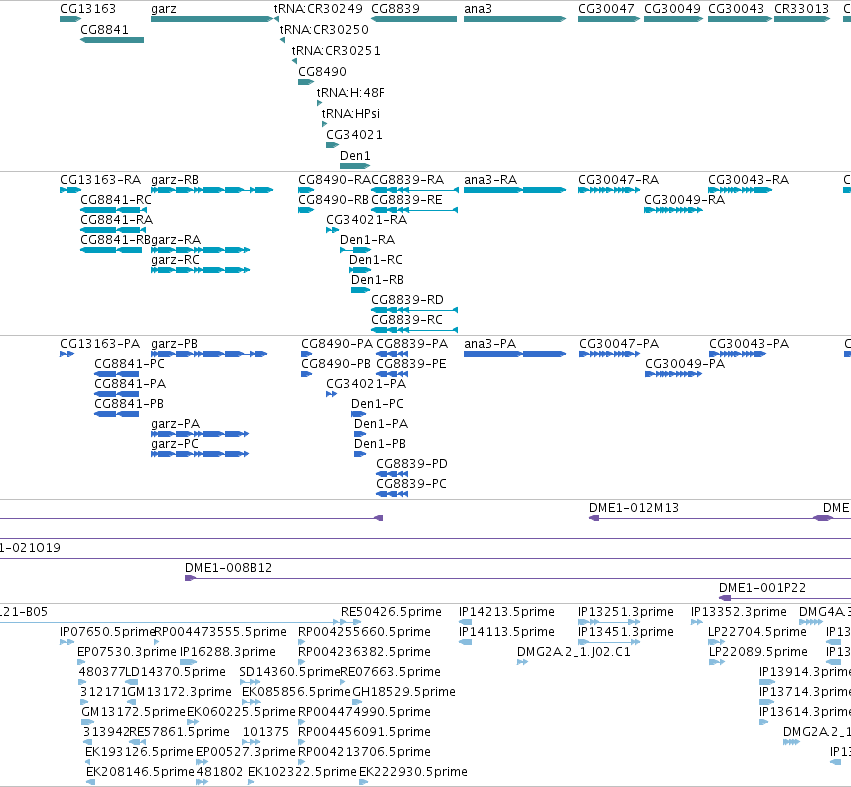Open the GH18529.5prime EST

[357, 702]
